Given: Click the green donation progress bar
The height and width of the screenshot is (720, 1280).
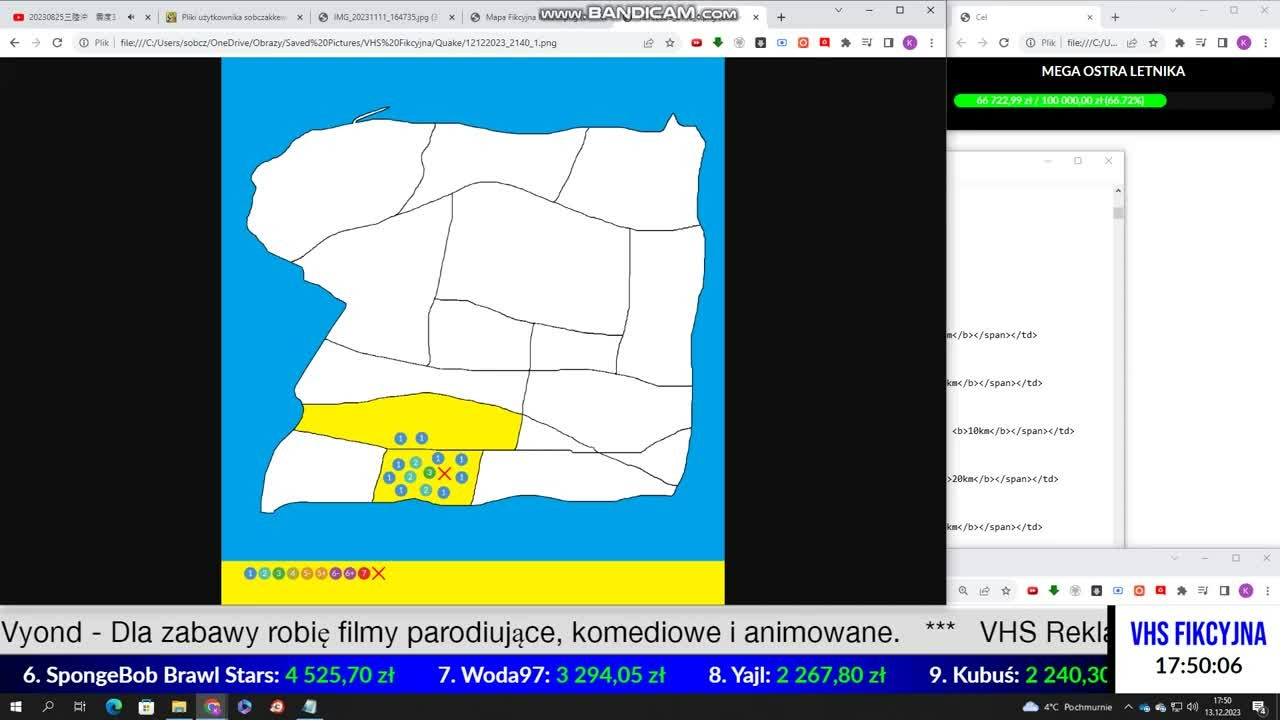Looking at the screenshot, I should (1060, 101).
